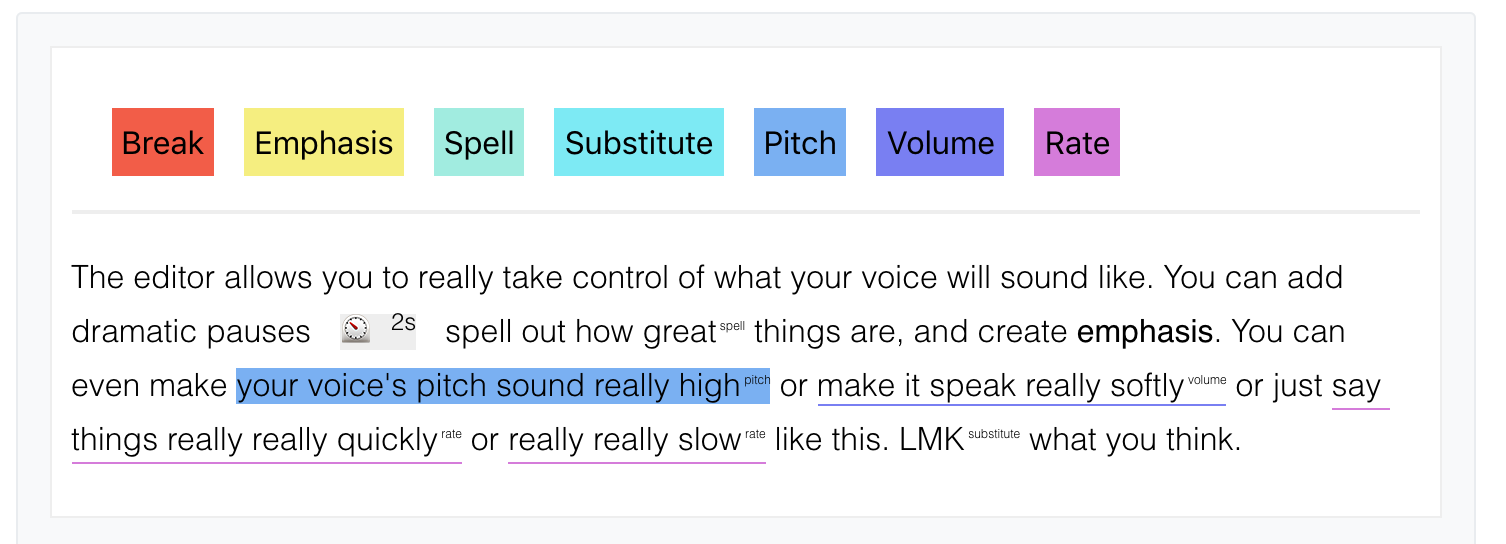
Task: Click the 'rate' tag after 'slow'
Action: point(755,434)
